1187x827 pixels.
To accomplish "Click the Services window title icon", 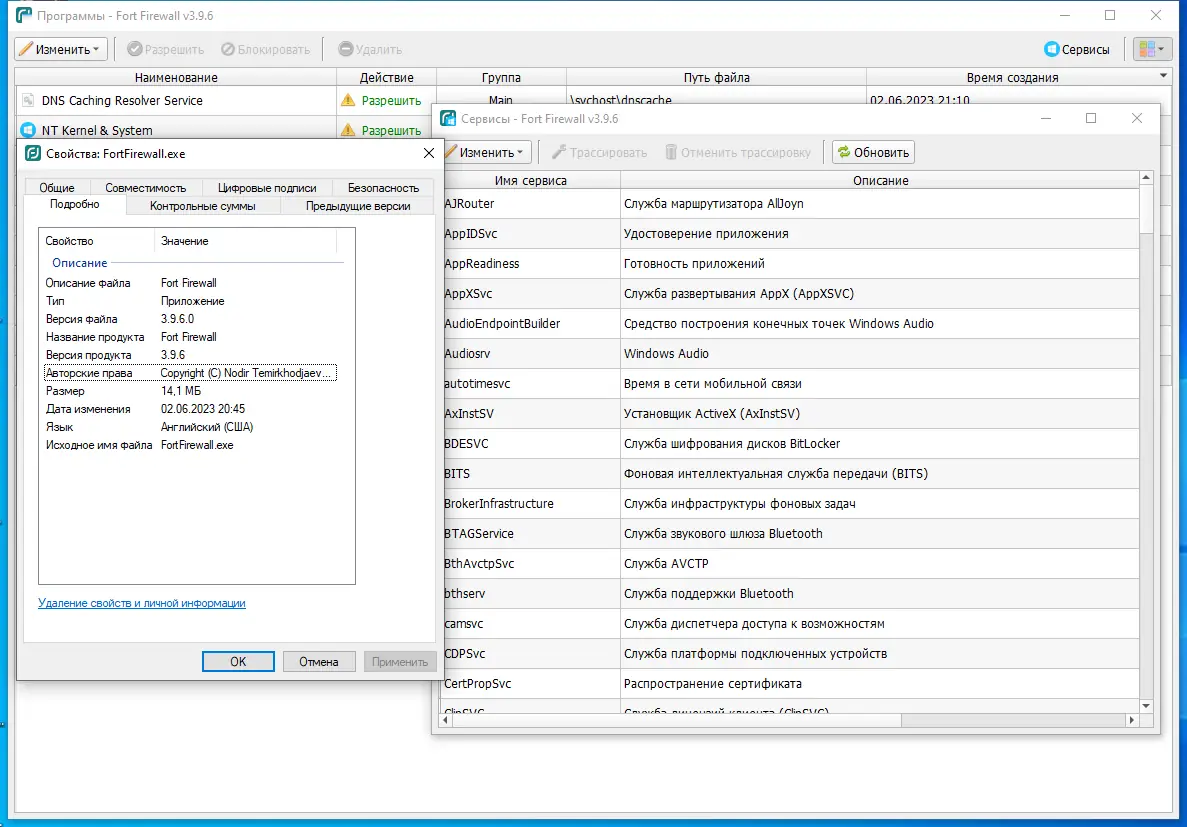I will pyautogui.click(x=448, y=118).
